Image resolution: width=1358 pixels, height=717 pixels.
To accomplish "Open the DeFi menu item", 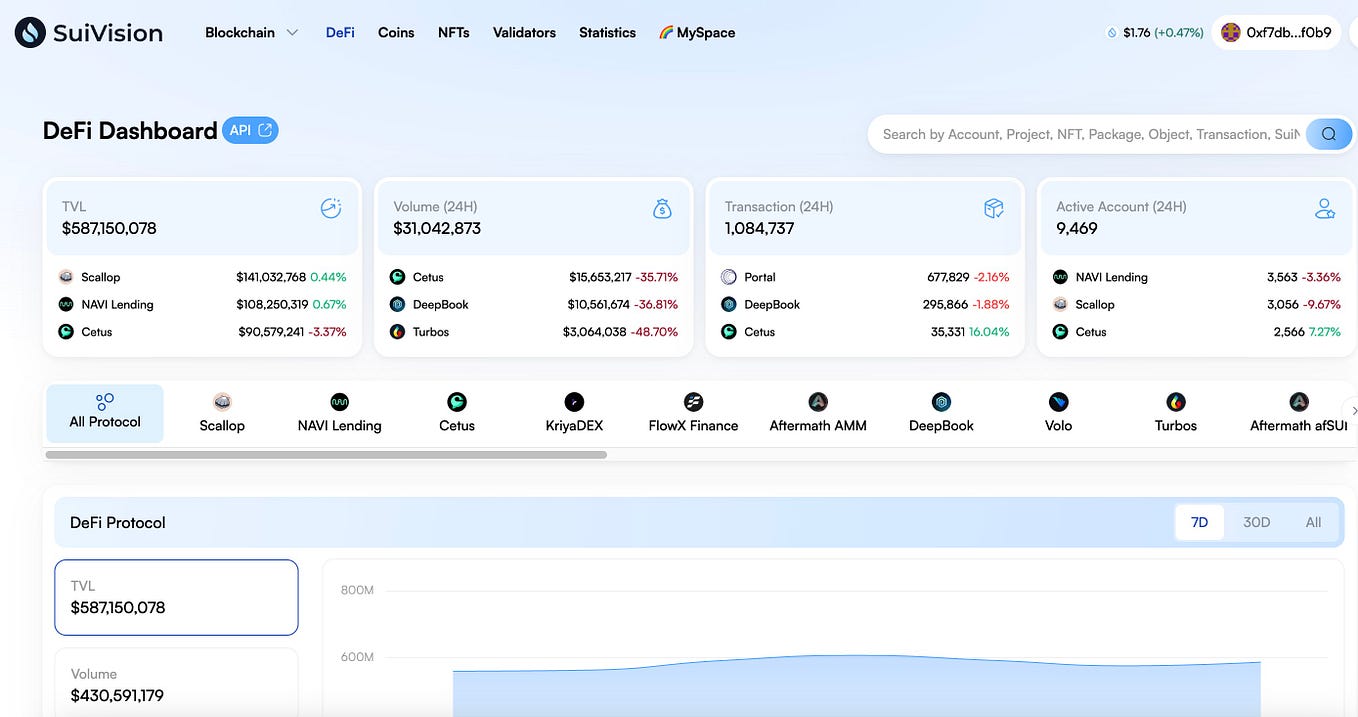I will point(339,31).
